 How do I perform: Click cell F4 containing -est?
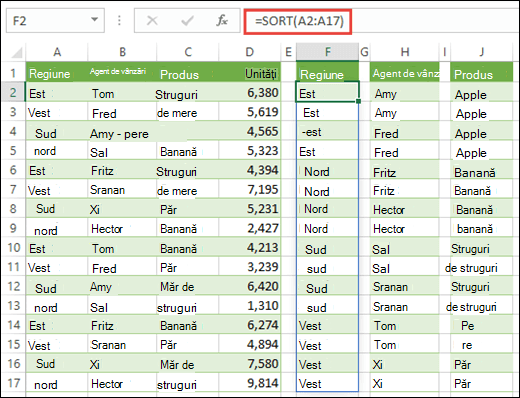(327, 131)
